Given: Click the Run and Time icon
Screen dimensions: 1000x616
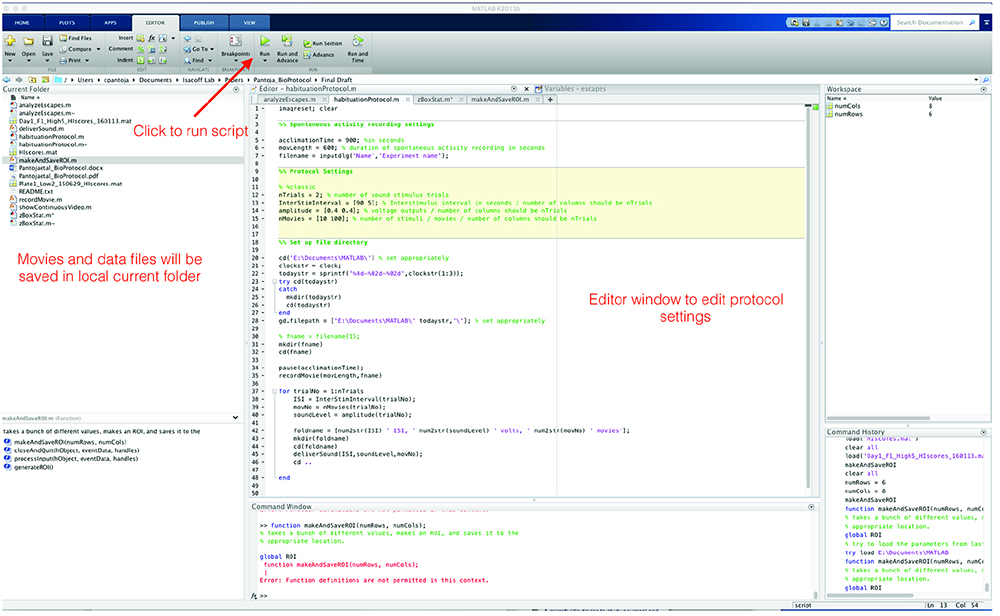Looking at the screenshot, I should (x=358, y=41).
